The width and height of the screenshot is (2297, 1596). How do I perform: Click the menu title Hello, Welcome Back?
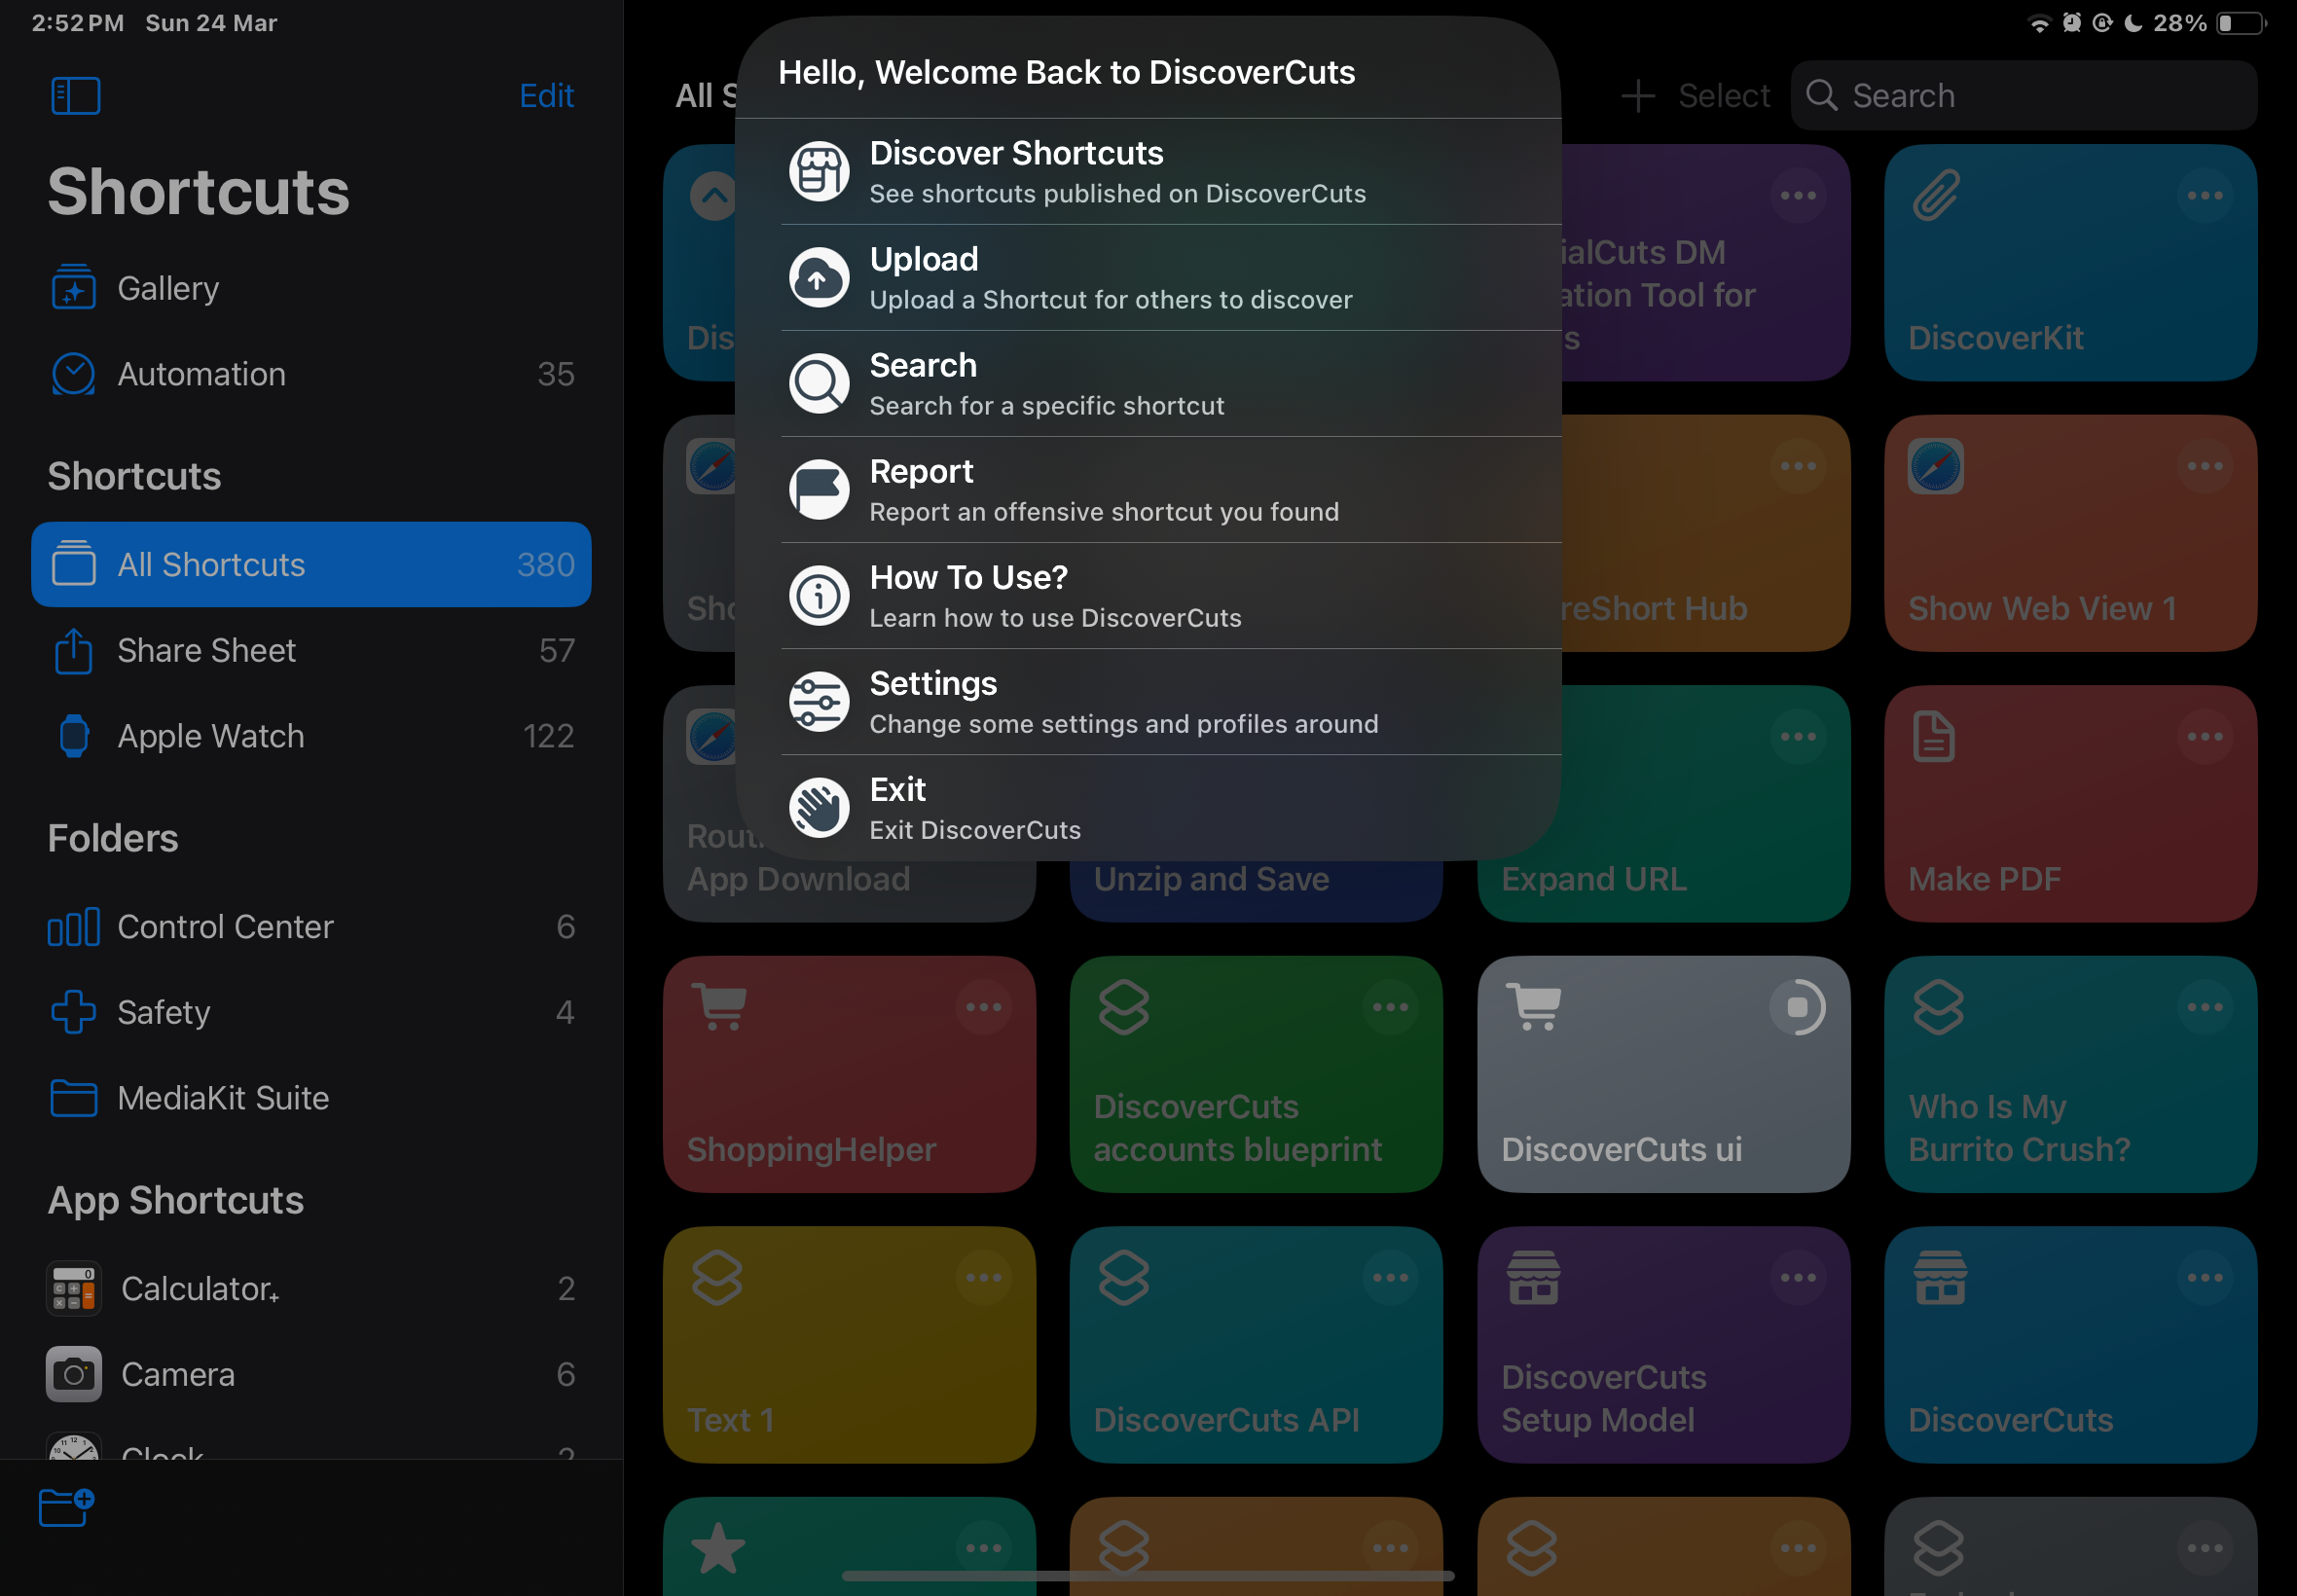click(x=1066, y=72)
